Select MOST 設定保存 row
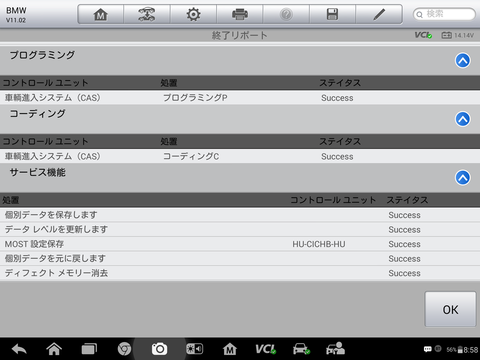The width and height of the screenshot is (480, 360). tap(240, 244)
